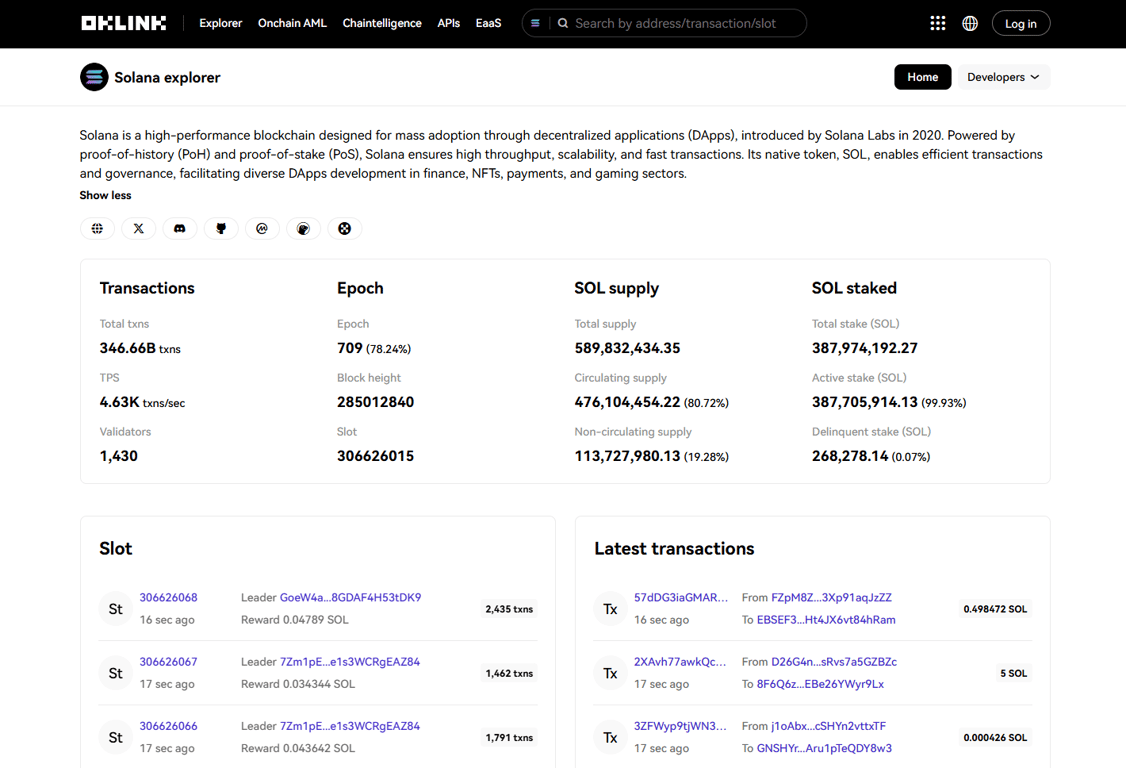The height and width of the screenshot is (768, 1126).
Task: Click the Log in button
Action: [1020, 23]
